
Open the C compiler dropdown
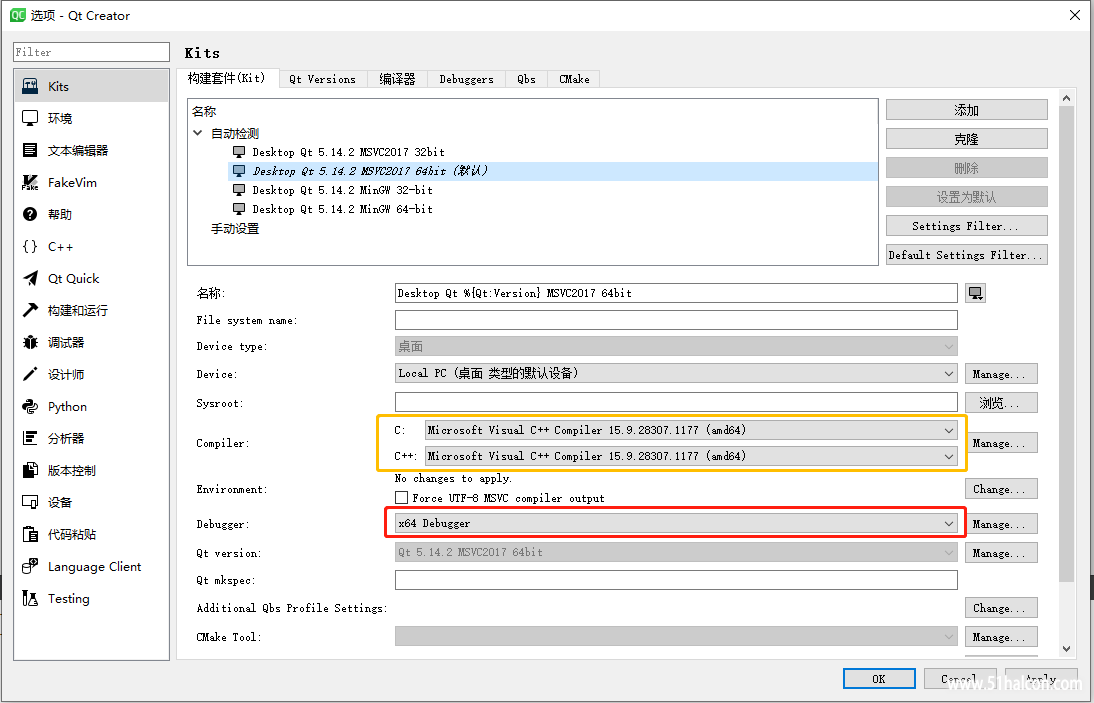pyautogui.click(x=691, y=430)
